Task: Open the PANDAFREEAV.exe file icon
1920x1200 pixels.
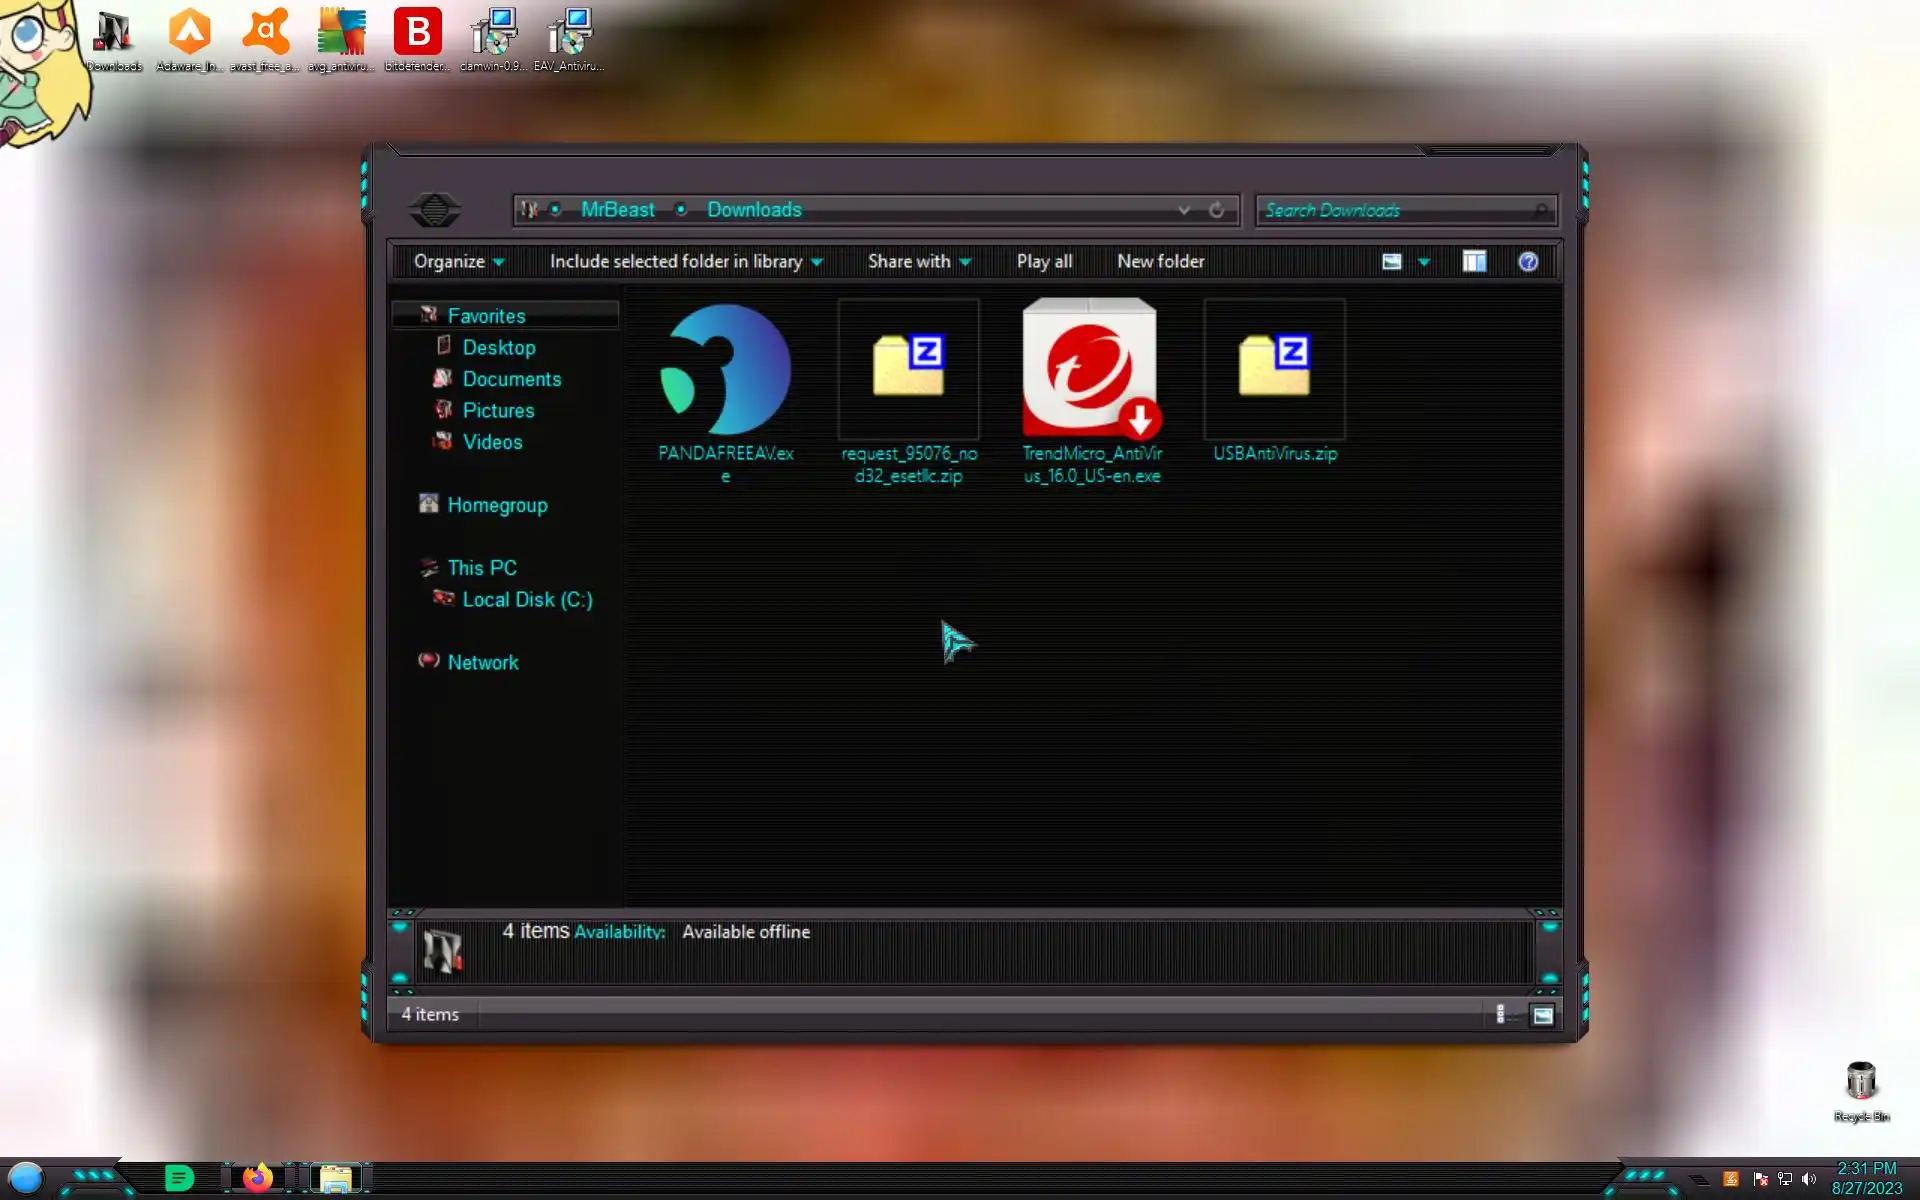Action: pos(726,371)
